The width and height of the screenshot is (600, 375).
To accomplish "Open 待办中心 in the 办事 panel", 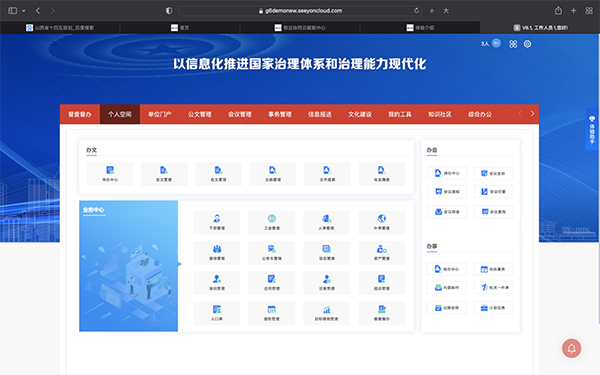I will 447,269.
